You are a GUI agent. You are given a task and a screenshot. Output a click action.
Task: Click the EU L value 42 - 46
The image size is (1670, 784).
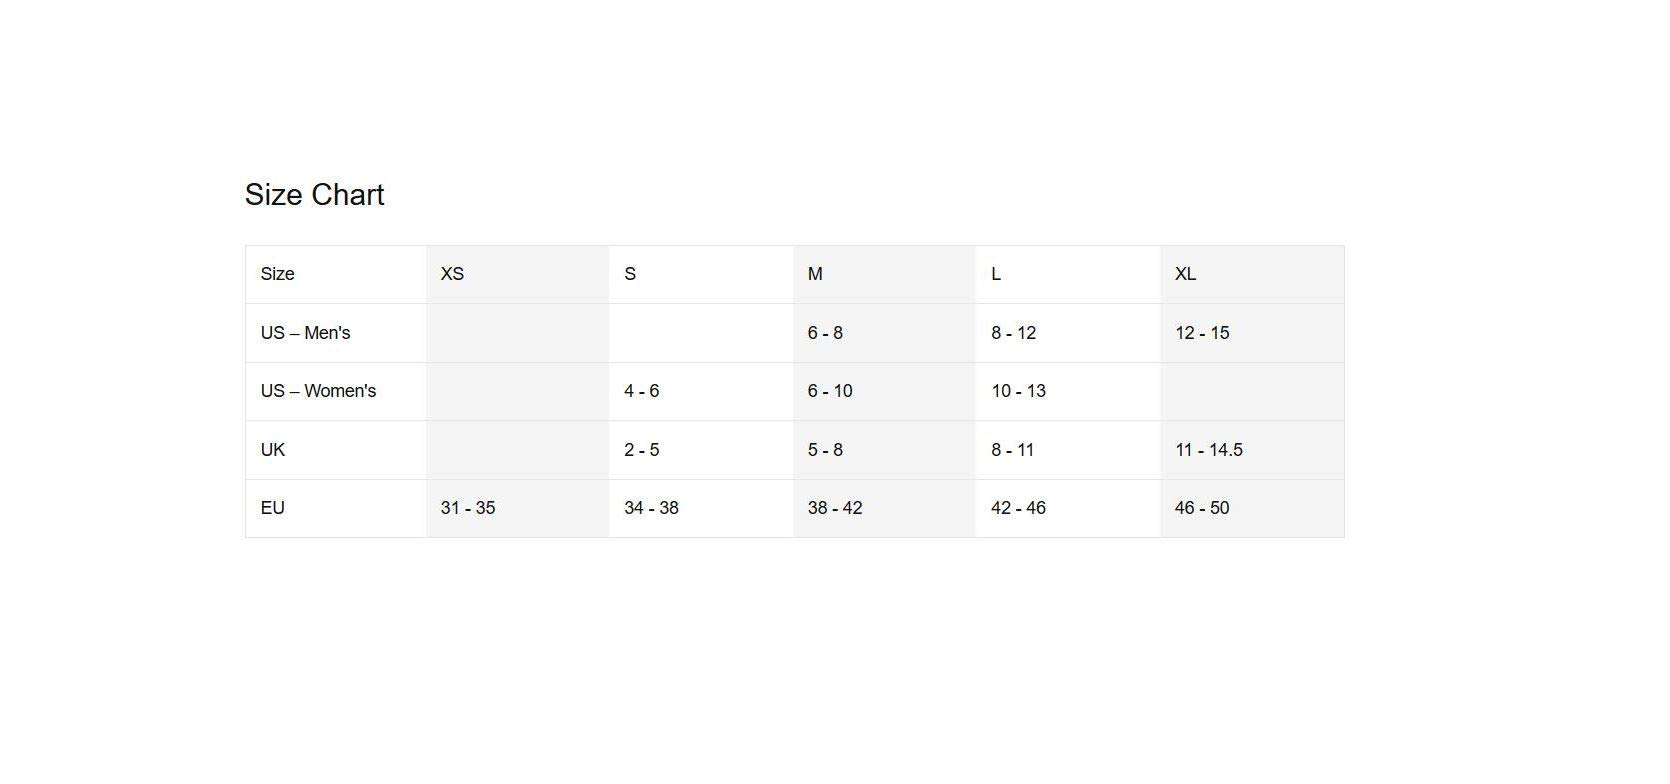tap(1018, 508)
